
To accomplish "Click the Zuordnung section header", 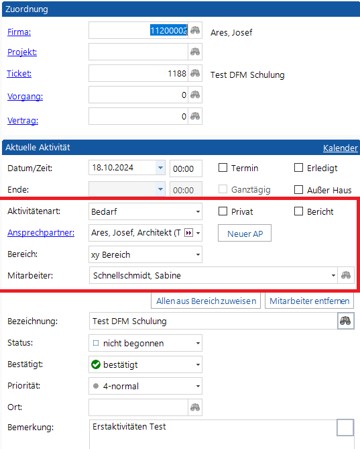I will pos(180,9).
